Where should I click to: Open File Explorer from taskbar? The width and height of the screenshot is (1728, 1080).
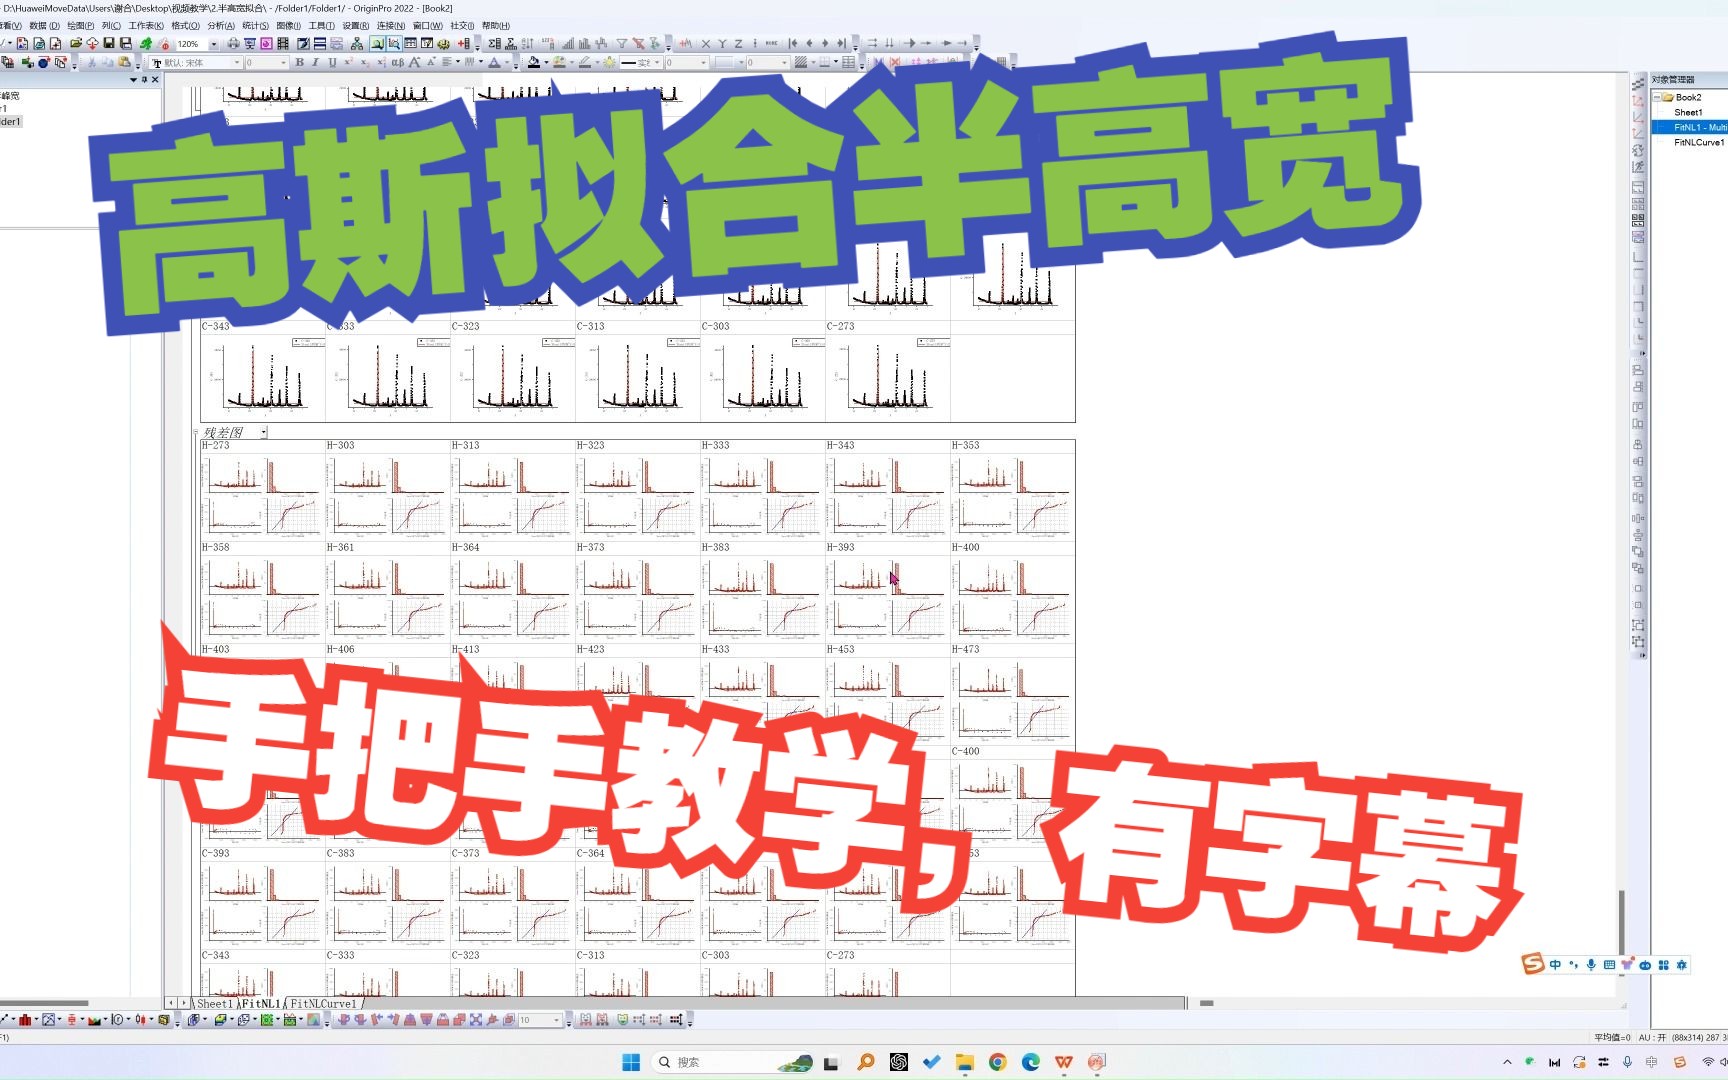tap(964, 1062)
